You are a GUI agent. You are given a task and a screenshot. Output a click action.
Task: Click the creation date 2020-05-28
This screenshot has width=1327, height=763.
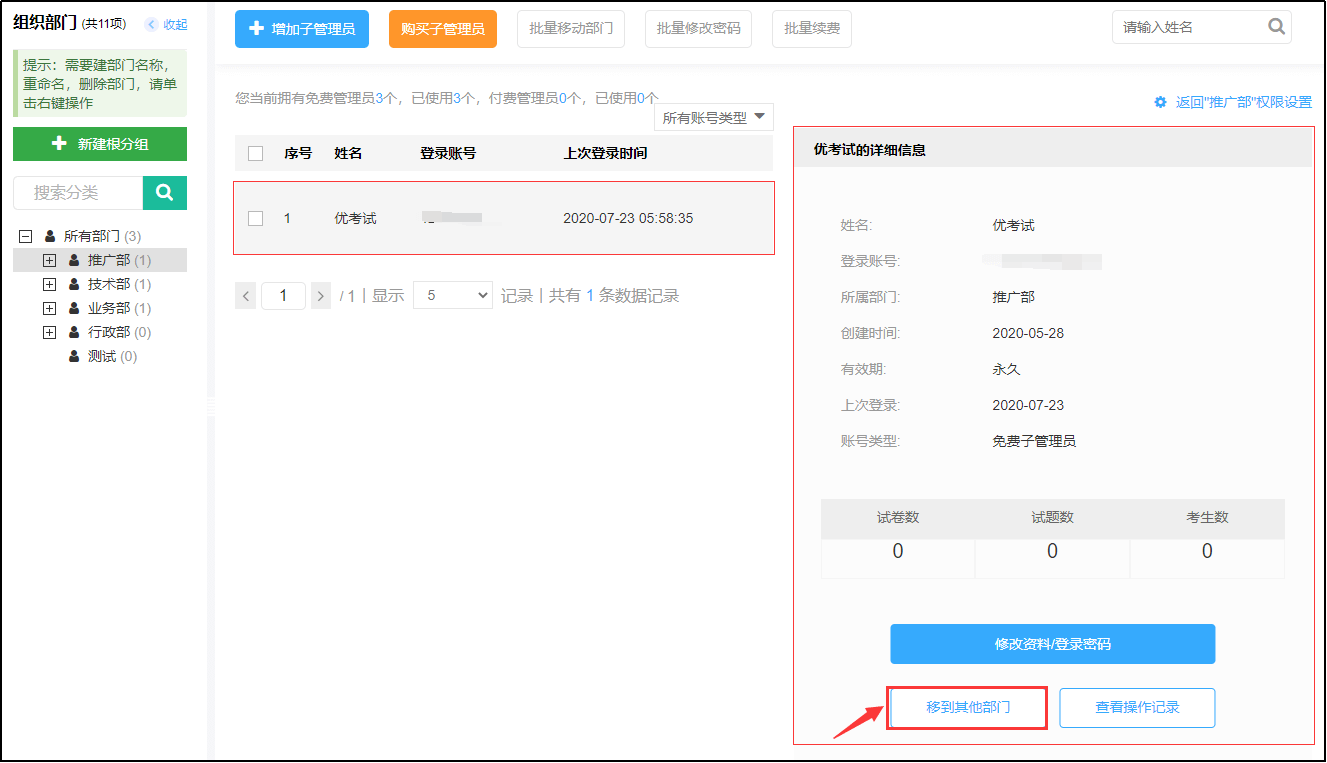coord(1028,333)
